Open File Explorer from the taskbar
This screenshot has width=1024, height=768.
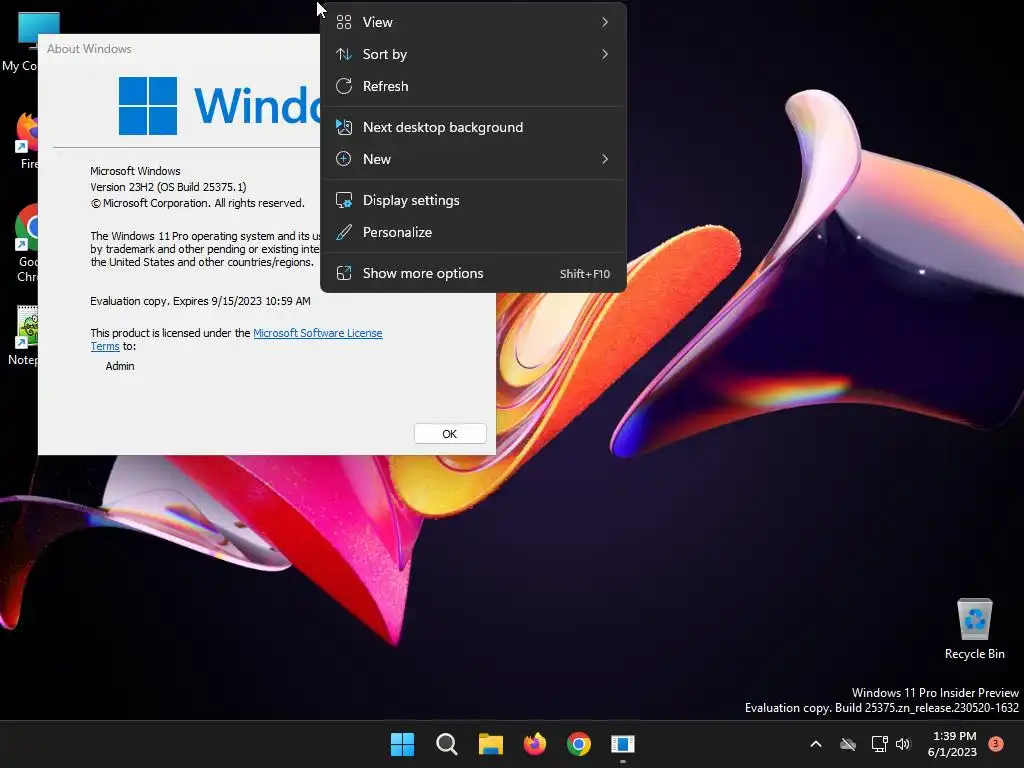(490, 744)
